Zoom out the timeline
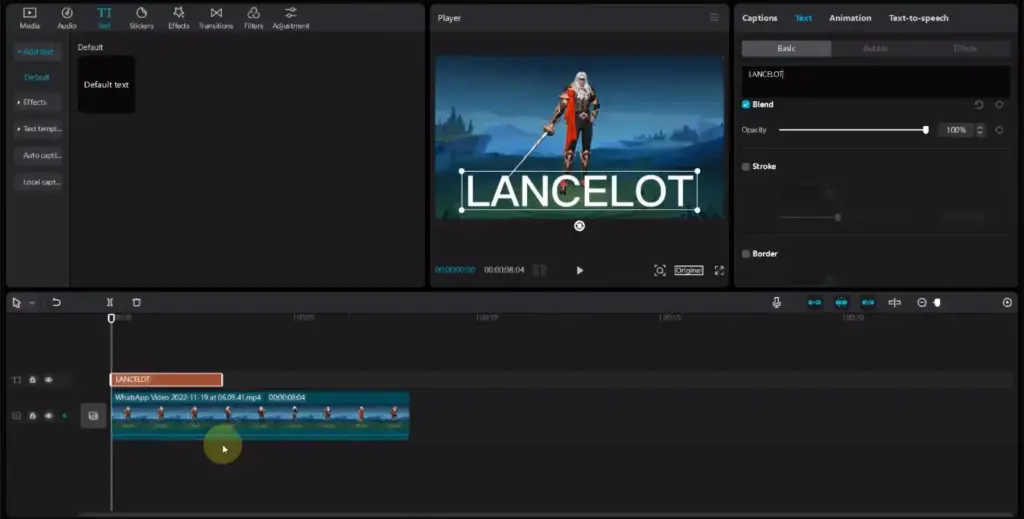This screenshot has height=519, width=1024. (921, 302)
